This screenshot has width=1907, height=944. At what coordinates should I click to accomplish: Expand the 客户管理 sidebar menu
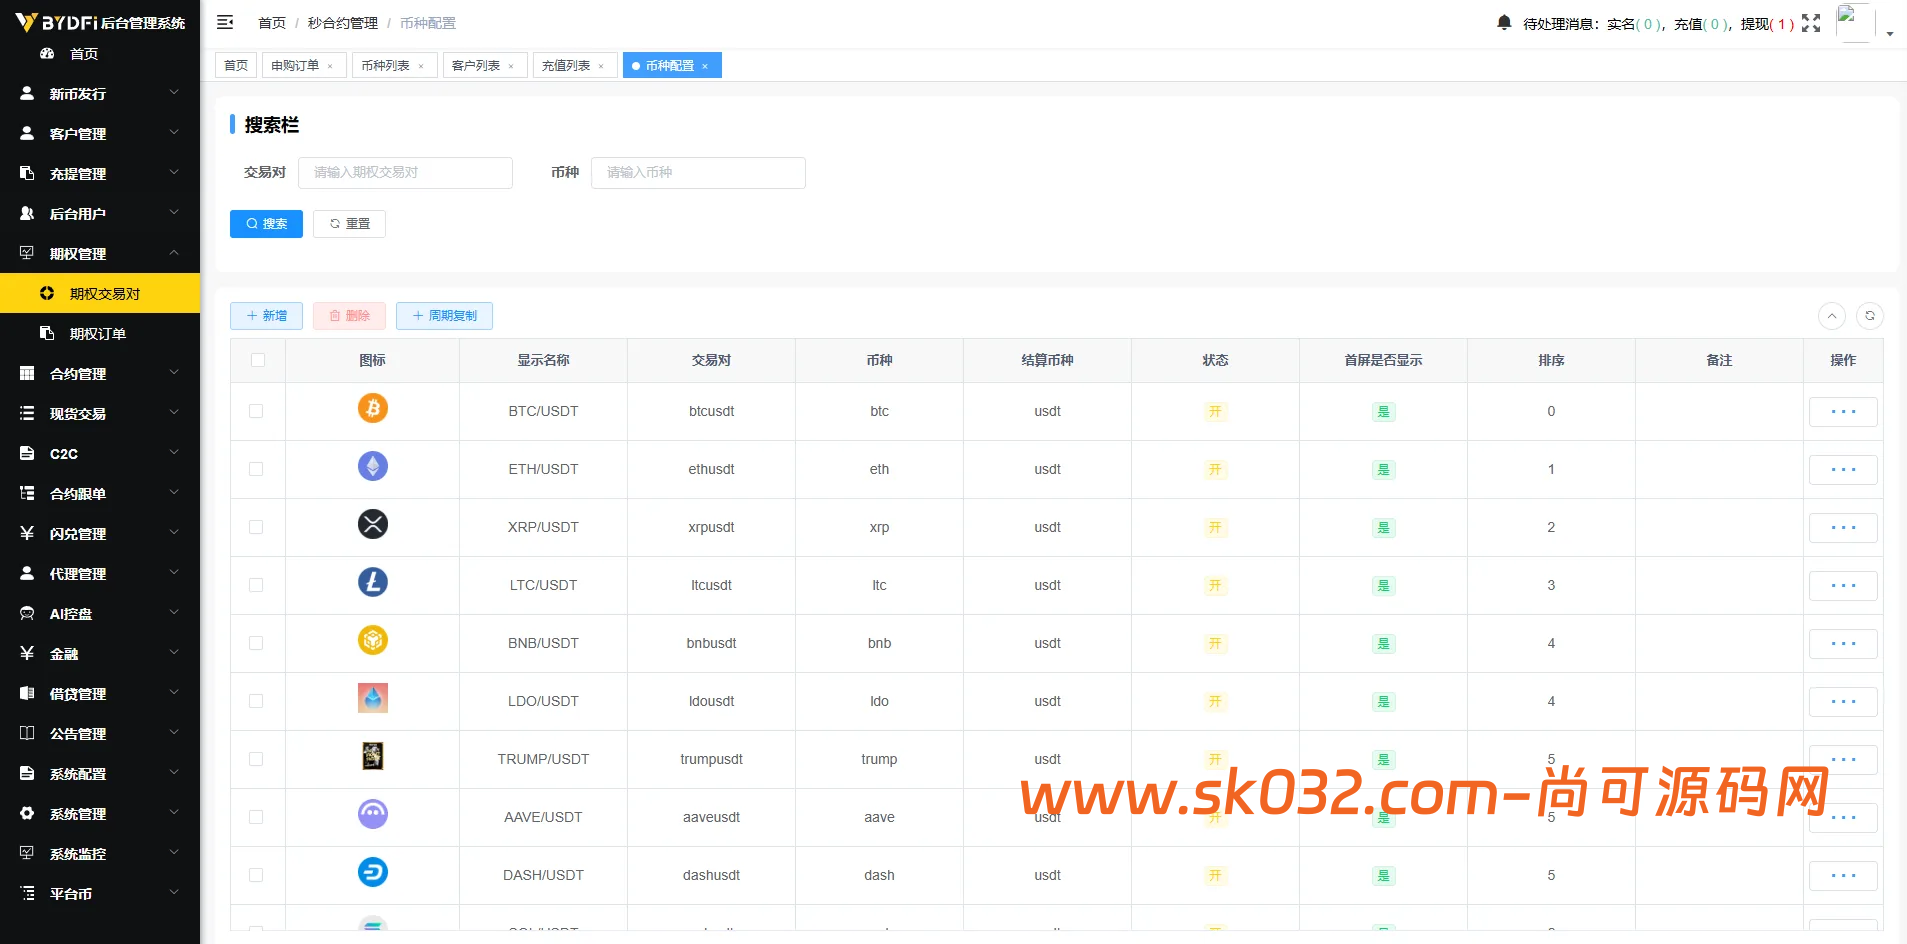pos(100,133)
